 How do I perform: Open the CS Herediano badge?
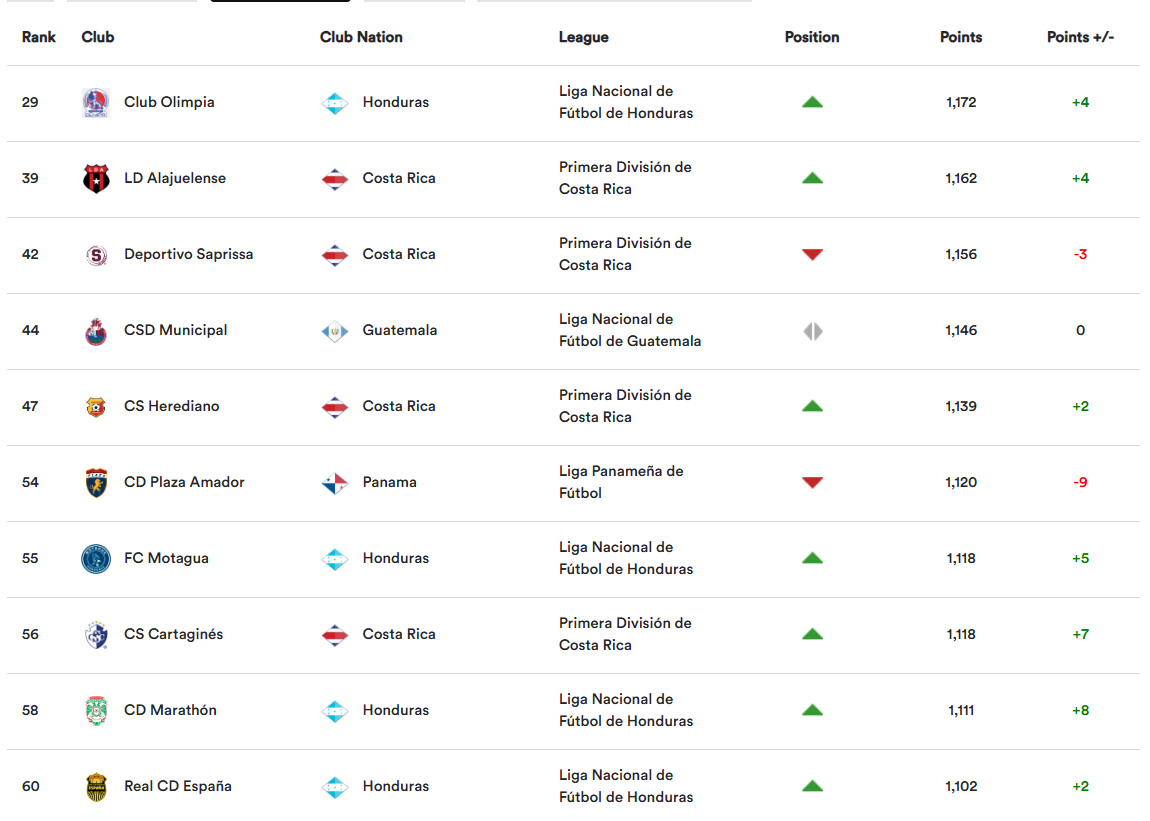tap(96, 406)
